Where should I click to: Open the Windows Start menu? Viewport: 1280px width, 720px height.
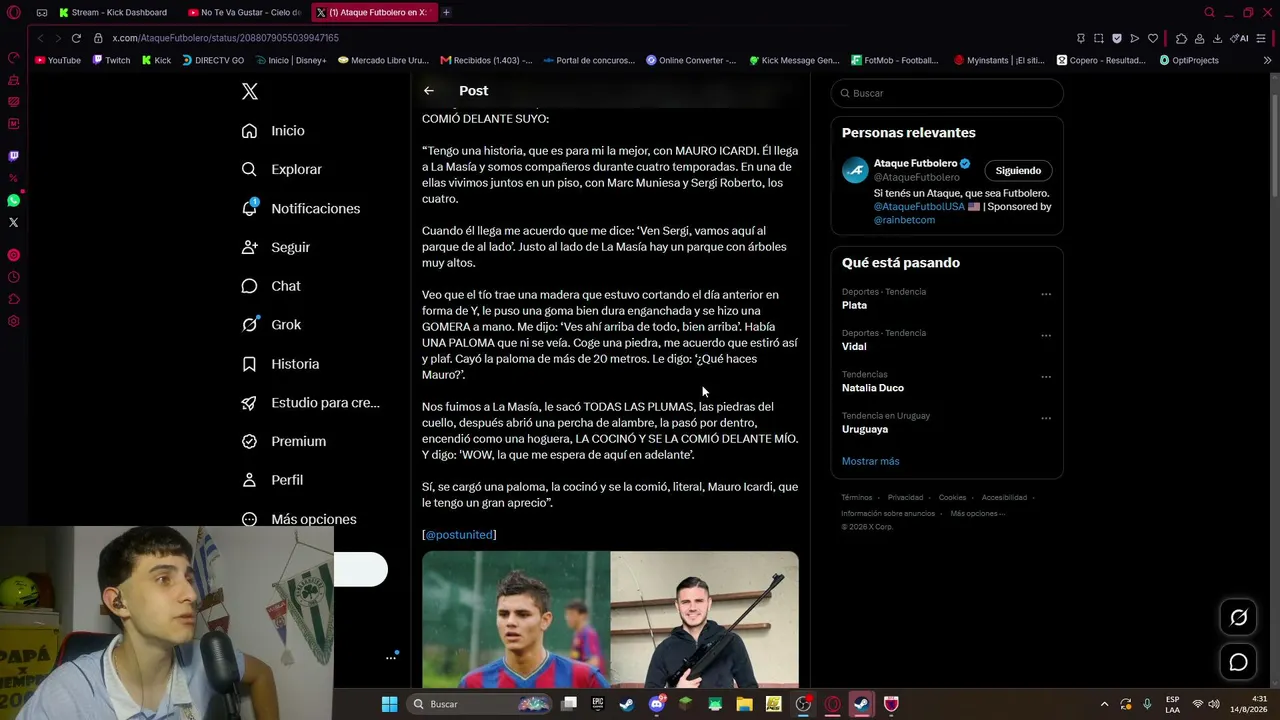[389, 704]
